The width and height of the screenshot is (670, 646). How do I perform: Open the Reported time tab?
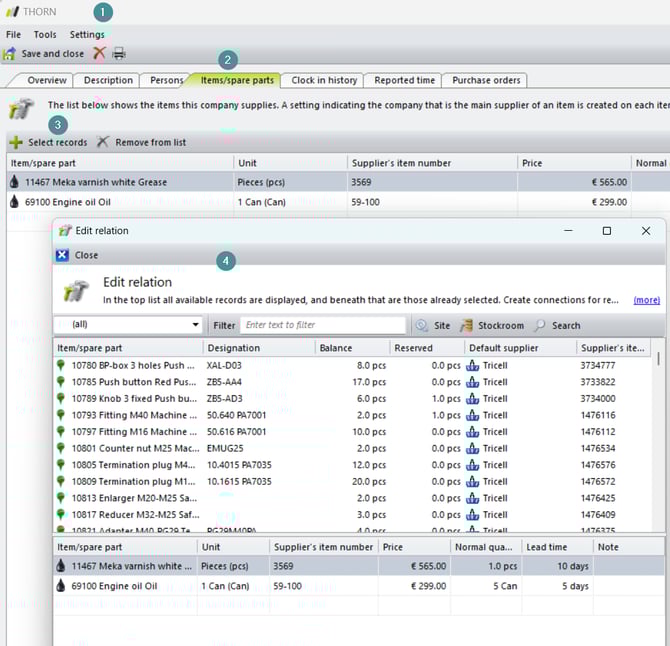tap(404, 80)
